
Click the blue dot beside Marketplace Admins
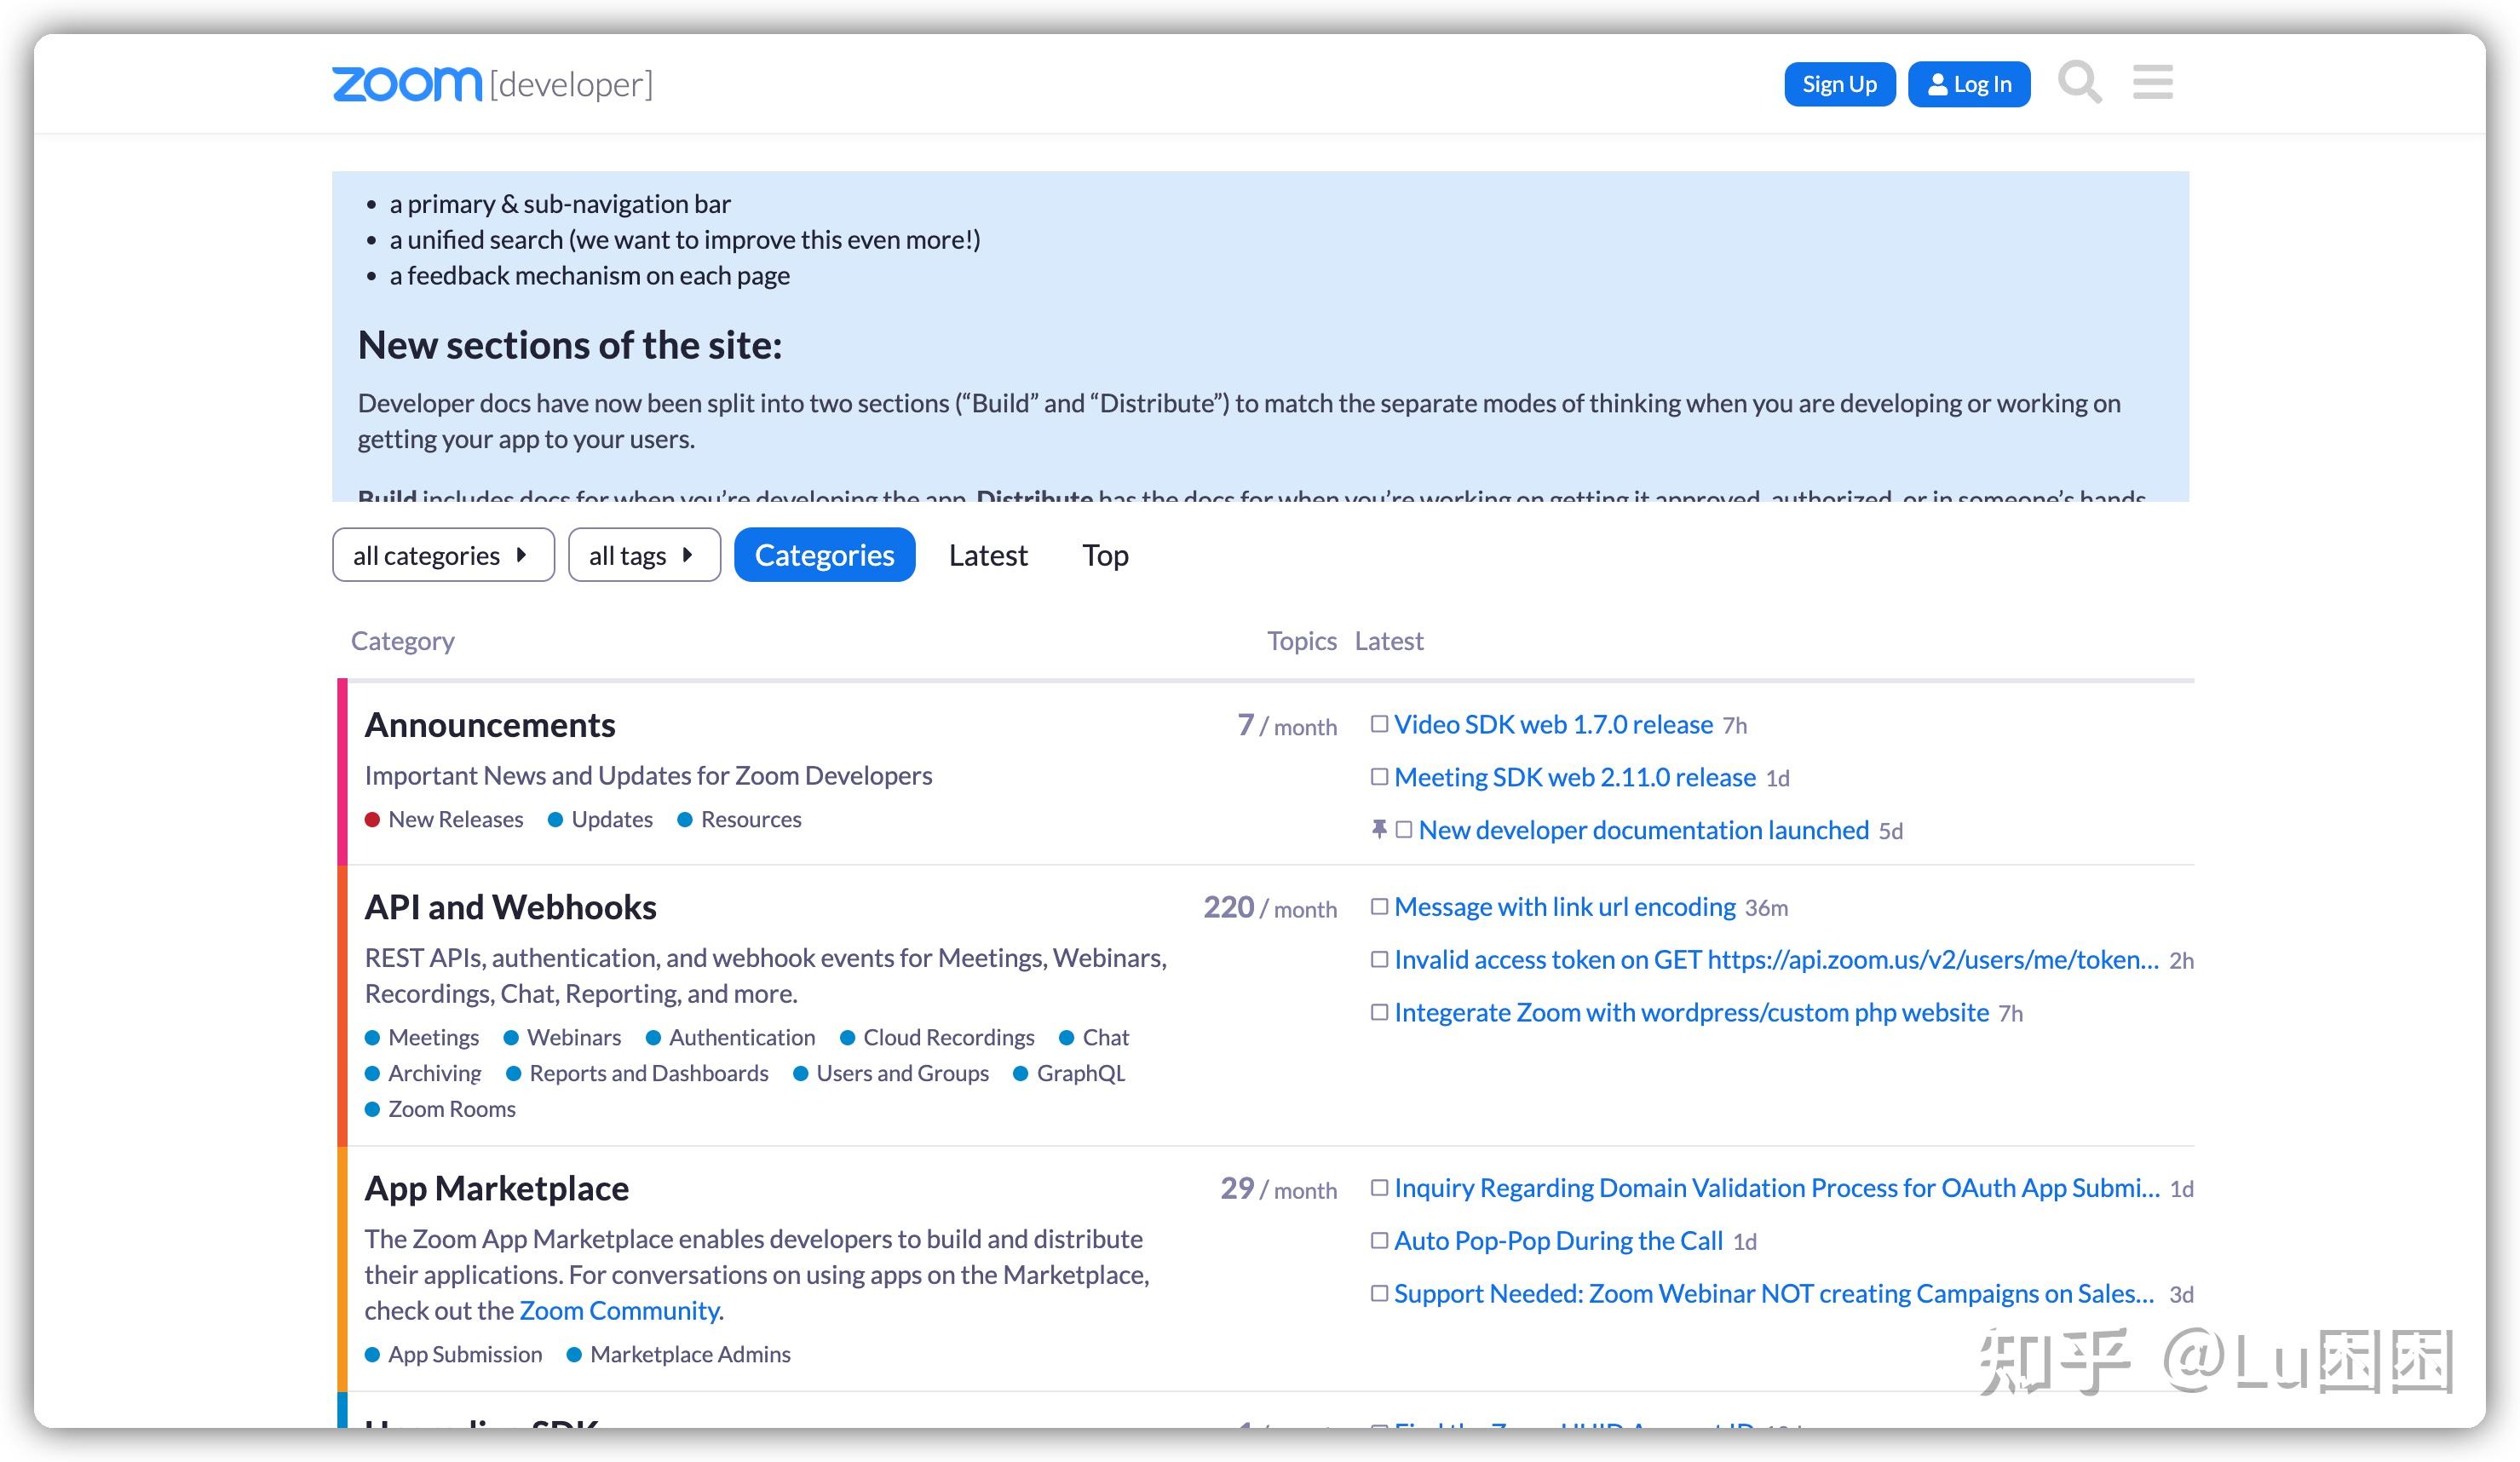(x=574, y=1355)
